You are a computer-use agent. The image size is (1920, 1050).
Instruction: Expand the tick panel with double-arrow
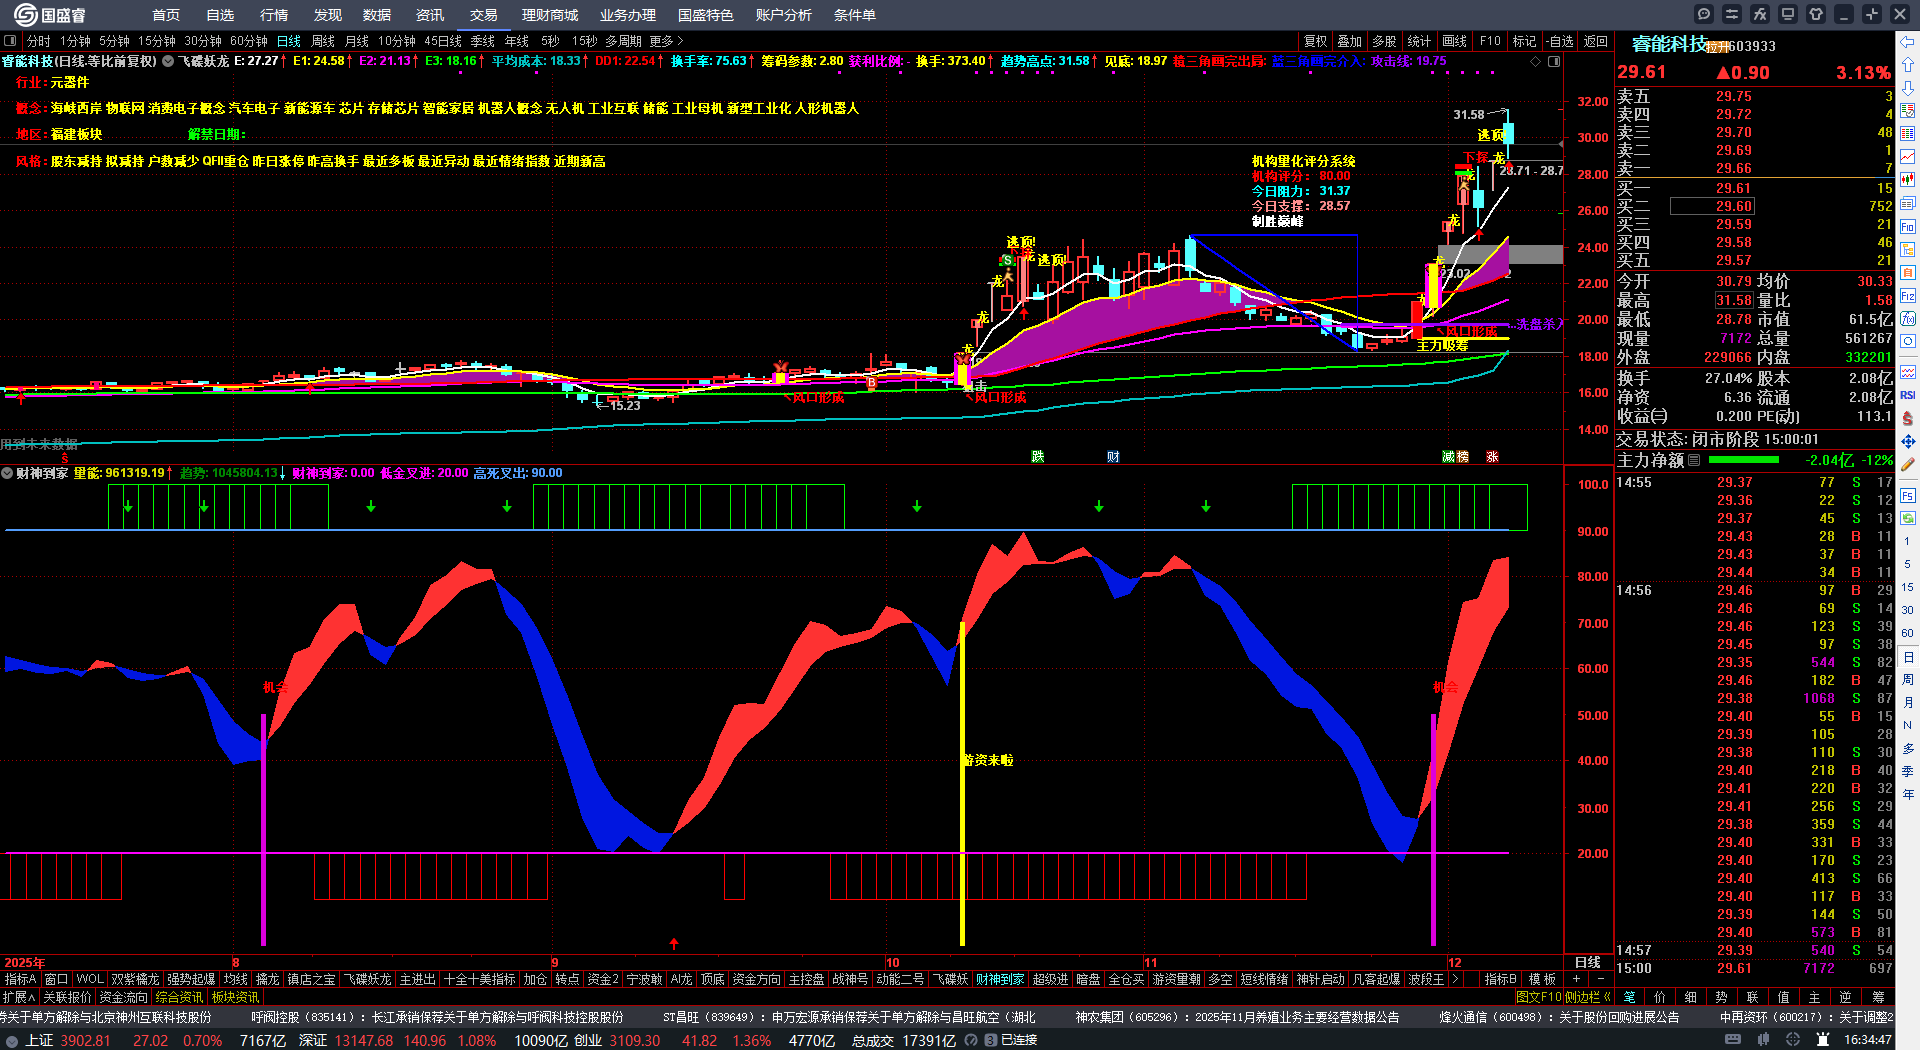pyautogui.click(x=1607, y=997)
